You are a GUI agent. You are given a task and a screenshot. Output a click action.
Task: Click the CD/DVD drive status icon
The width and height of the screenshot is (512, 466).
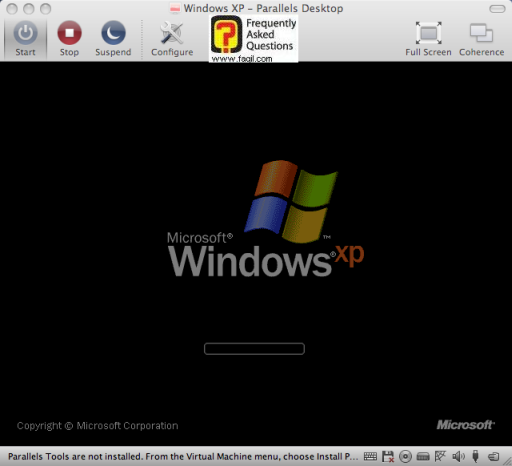click(405, 456)
